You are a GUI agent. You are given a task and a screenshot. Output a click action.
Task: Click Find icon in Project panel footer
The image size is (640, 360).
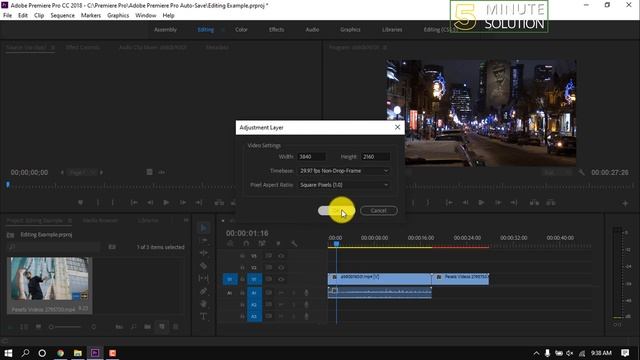pyautogui.click(x=133, y=327)
